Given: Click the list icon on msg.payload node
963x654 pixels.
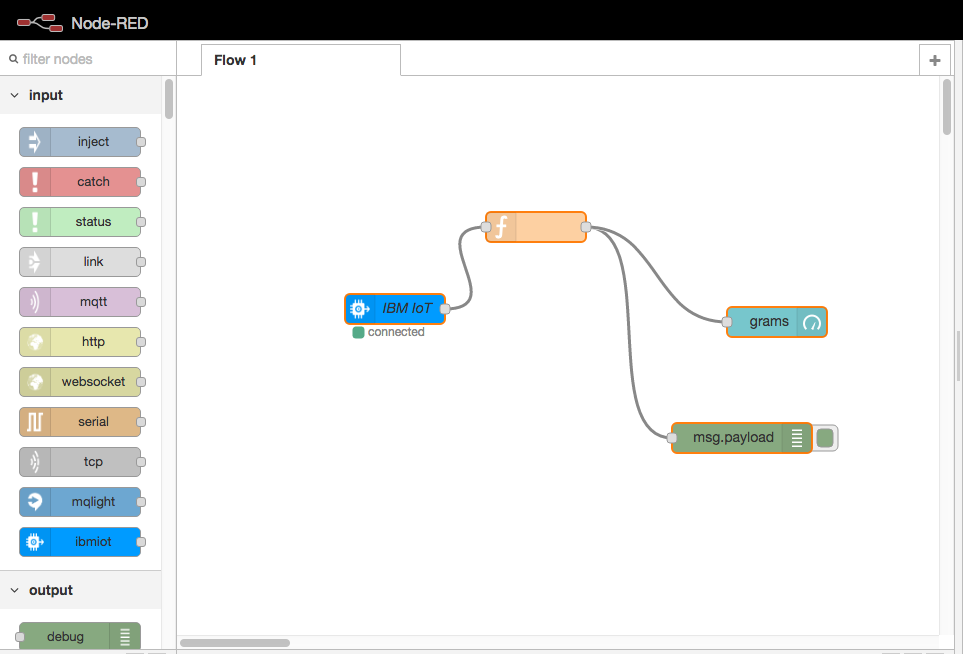Looking at the screenshot, I should 797,438.
